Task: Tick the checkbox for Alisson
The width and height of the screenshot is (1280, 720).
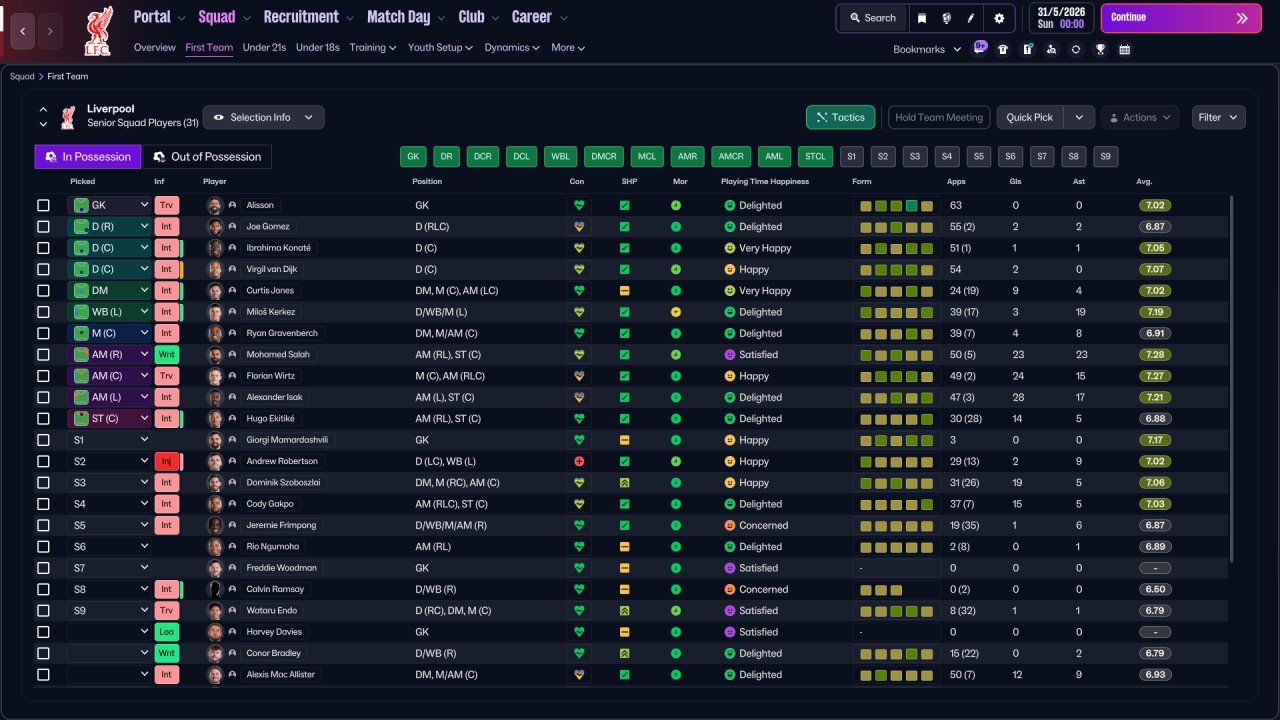Action: coord(43,205)
